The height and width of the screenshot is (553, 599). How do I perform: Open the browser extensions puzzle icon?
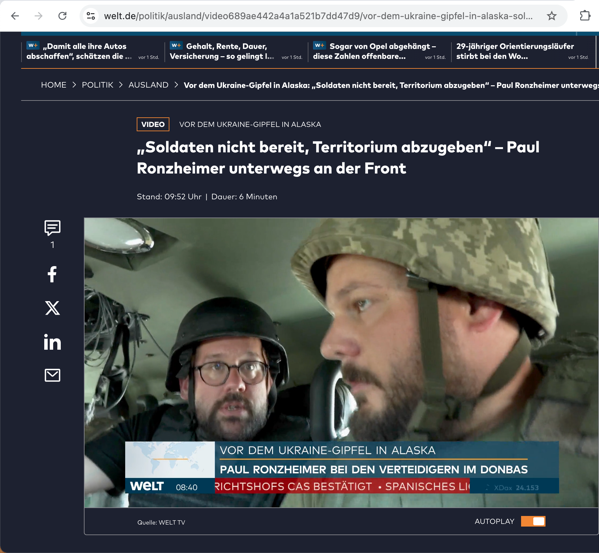tap(585, 16)
